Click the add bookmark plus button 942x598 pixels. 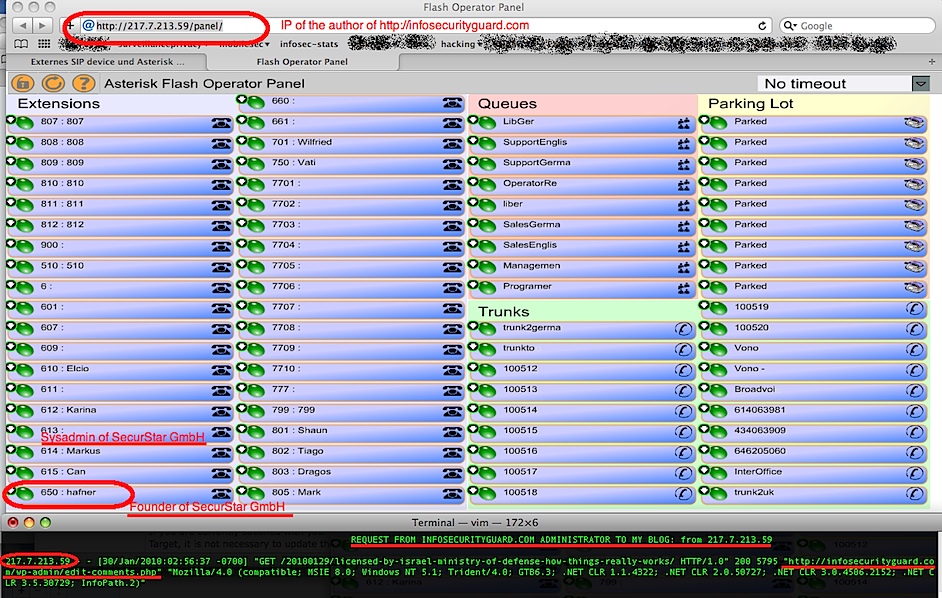coord(70,25)
